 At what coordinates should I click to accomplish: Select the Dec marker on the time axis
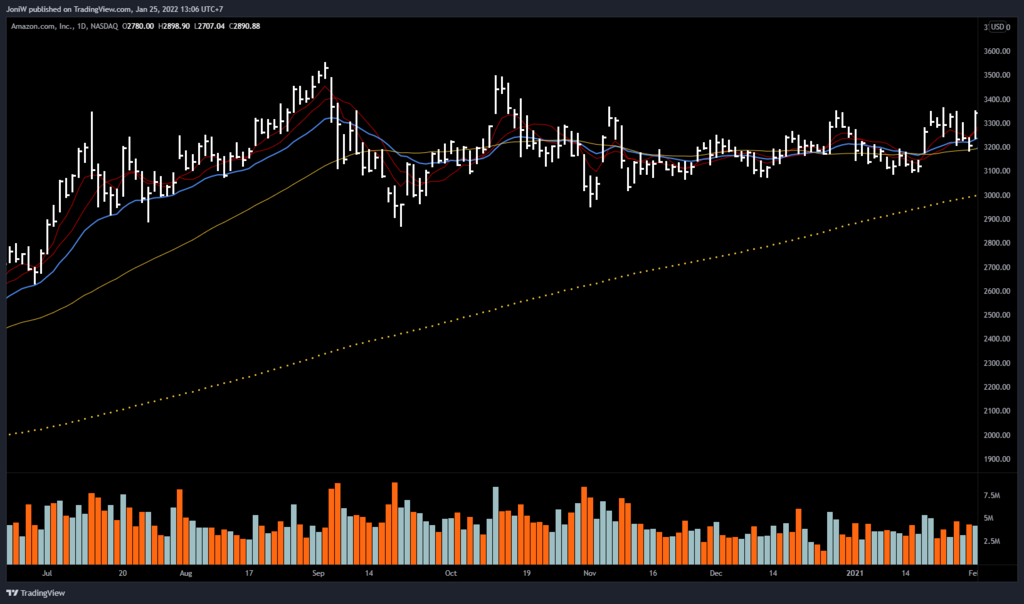pos(716,575)
